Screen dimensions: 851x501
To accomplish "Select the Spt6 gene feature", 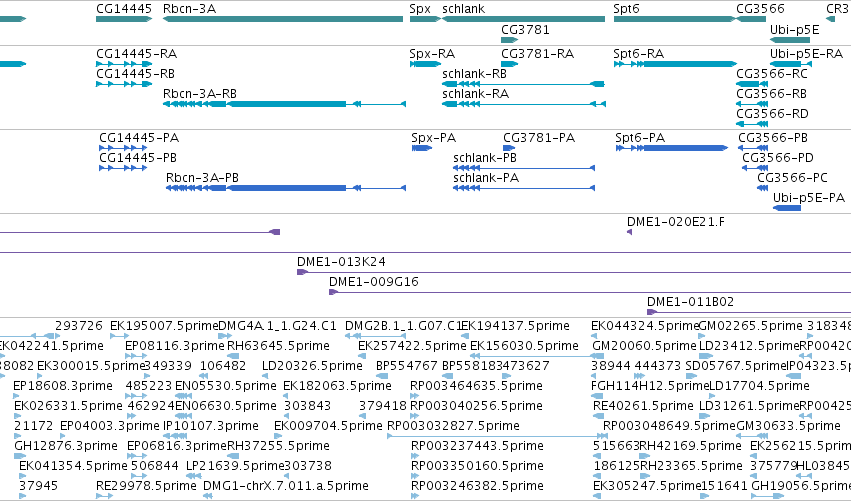I will point(675,19).
